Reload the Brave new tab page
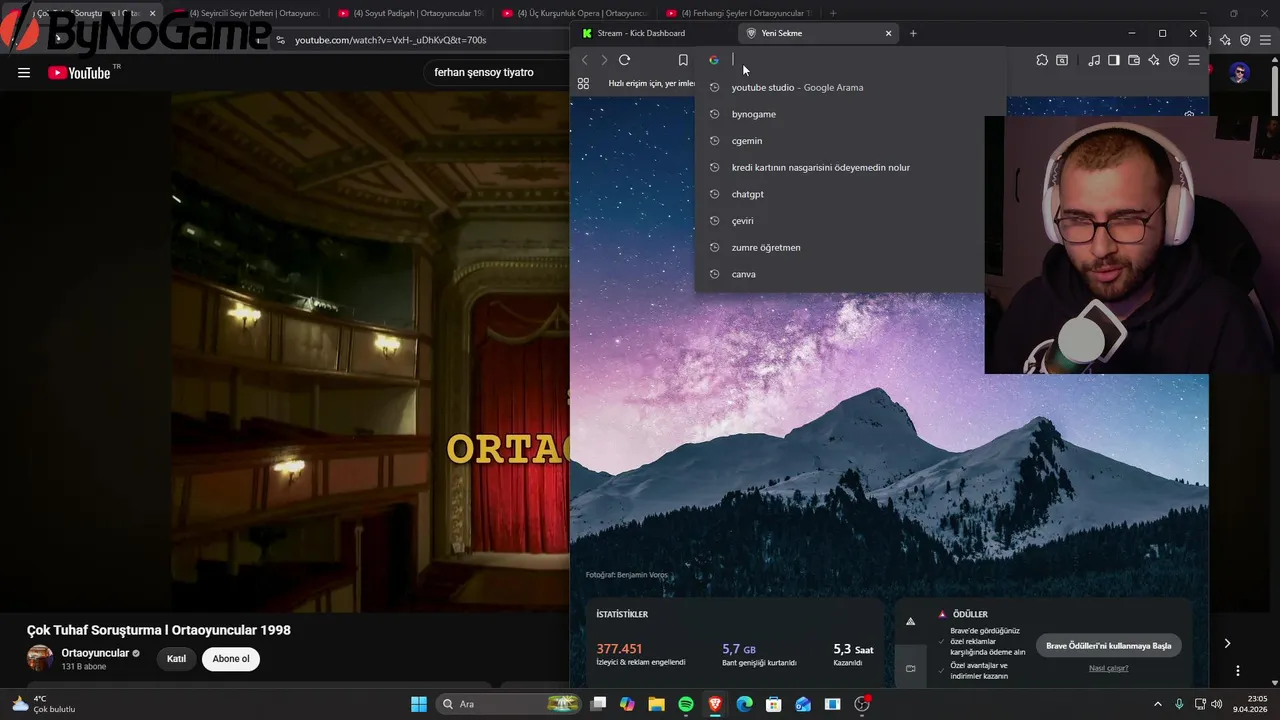The image size is (1280, 720). tap(624, 60)
